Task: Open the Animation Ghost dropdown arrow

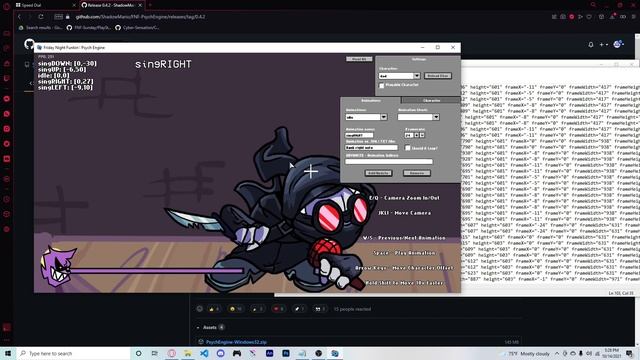Action: coord(436,117)
